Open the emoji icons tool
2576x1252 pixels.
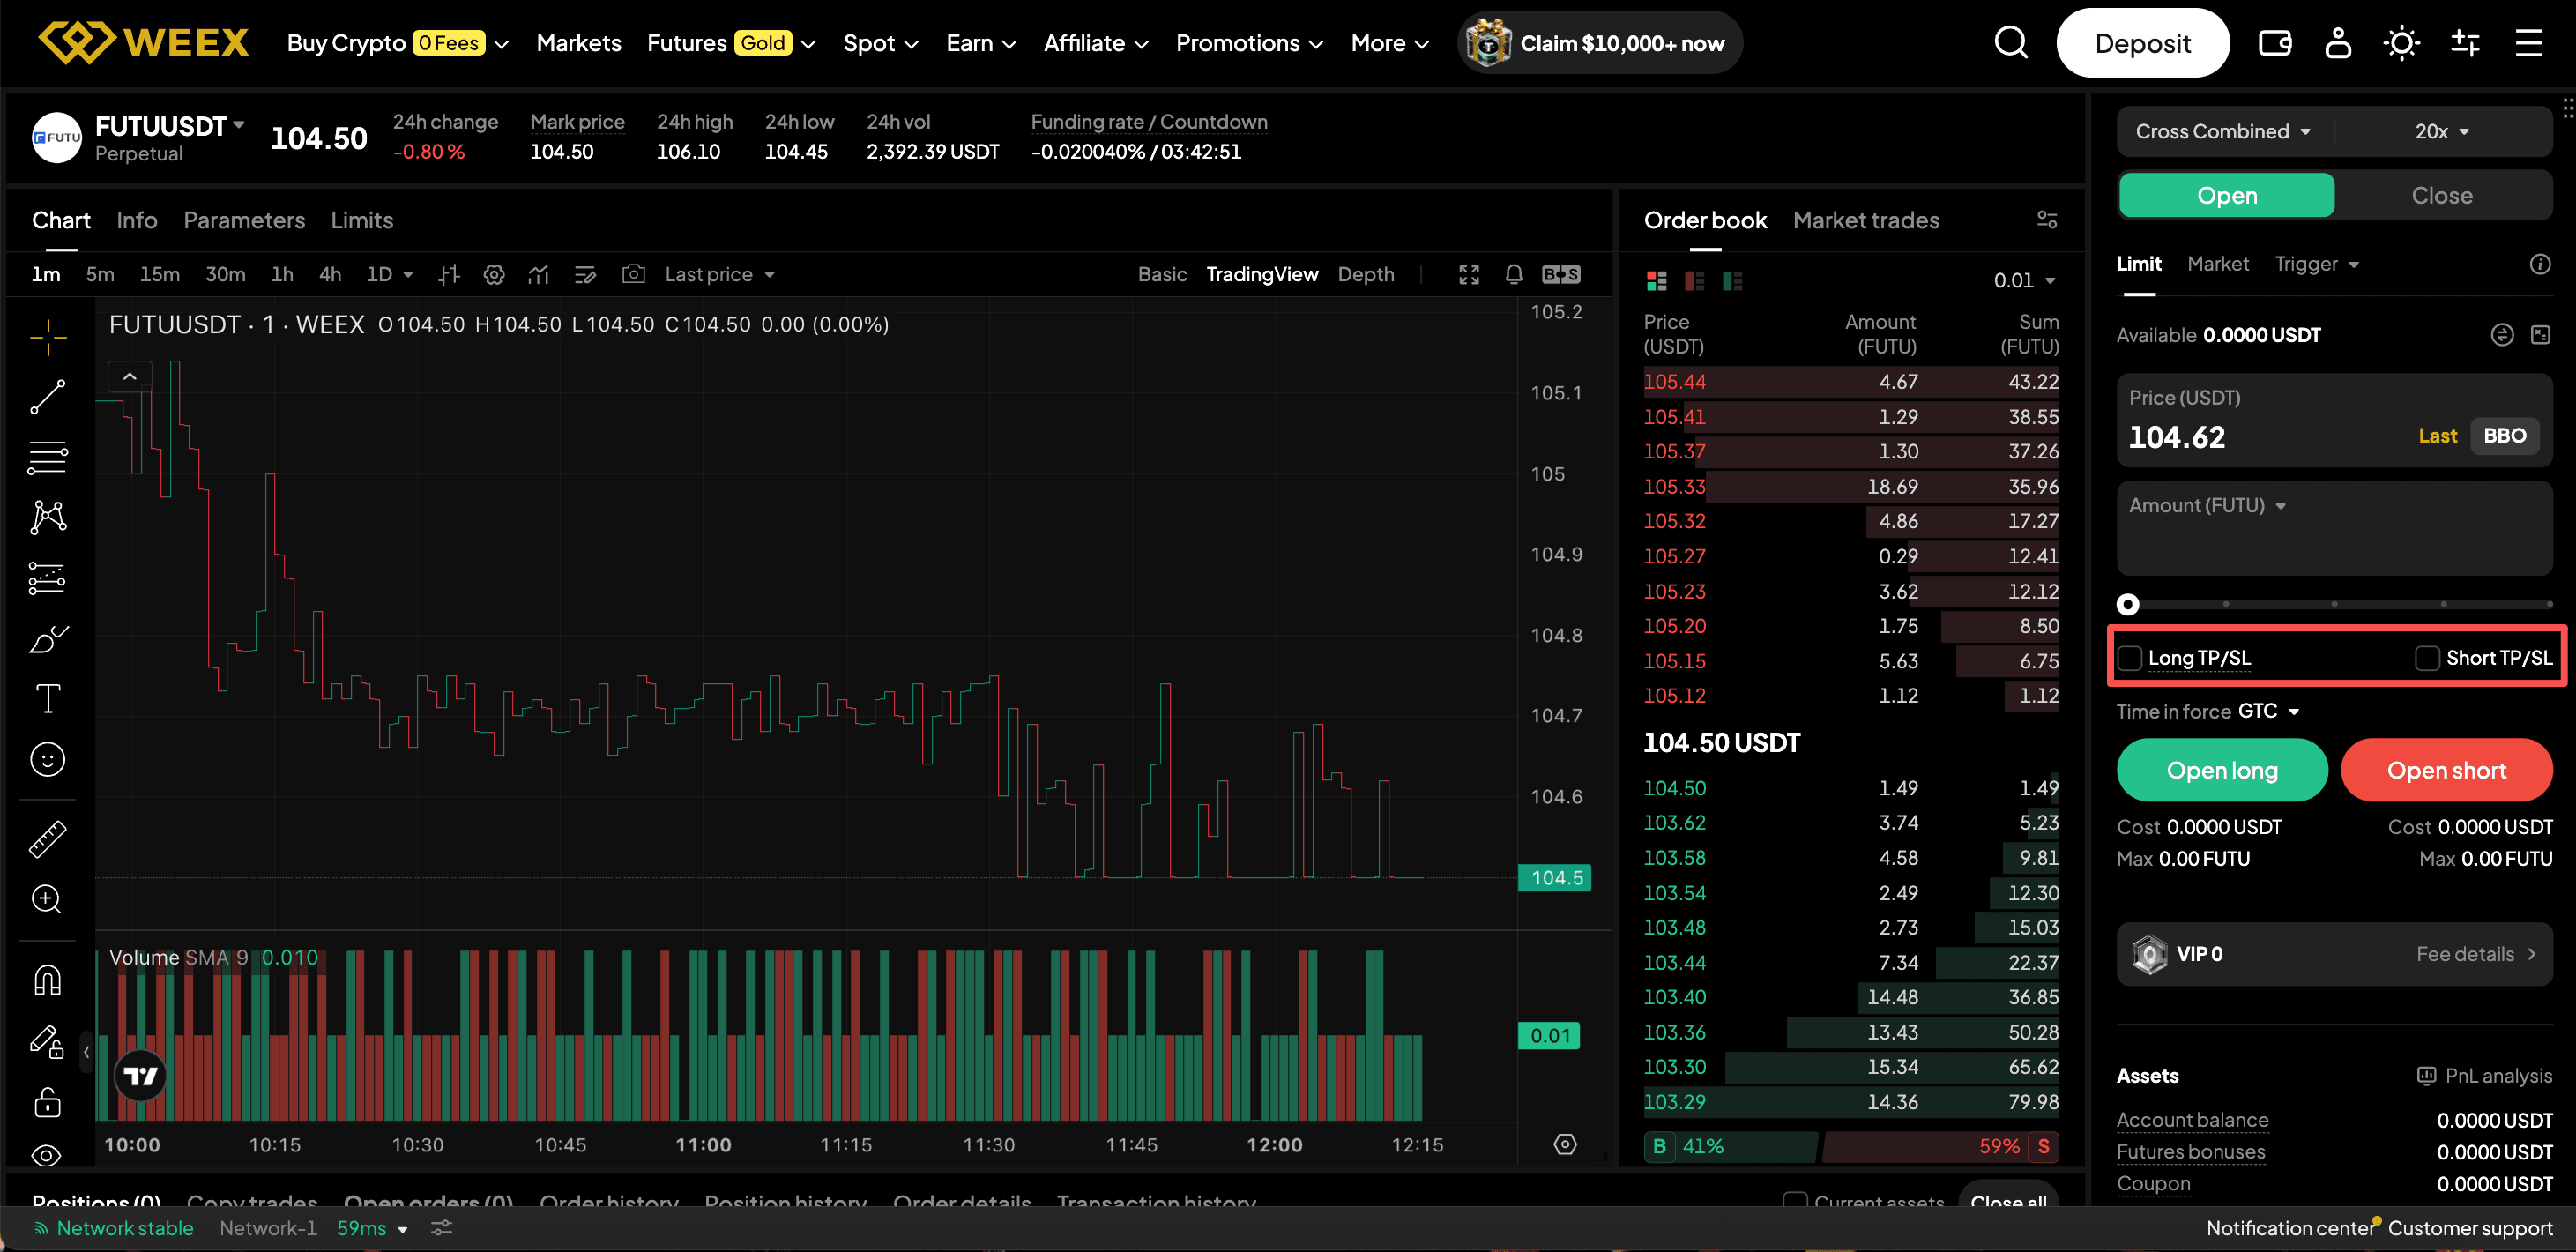47,759
